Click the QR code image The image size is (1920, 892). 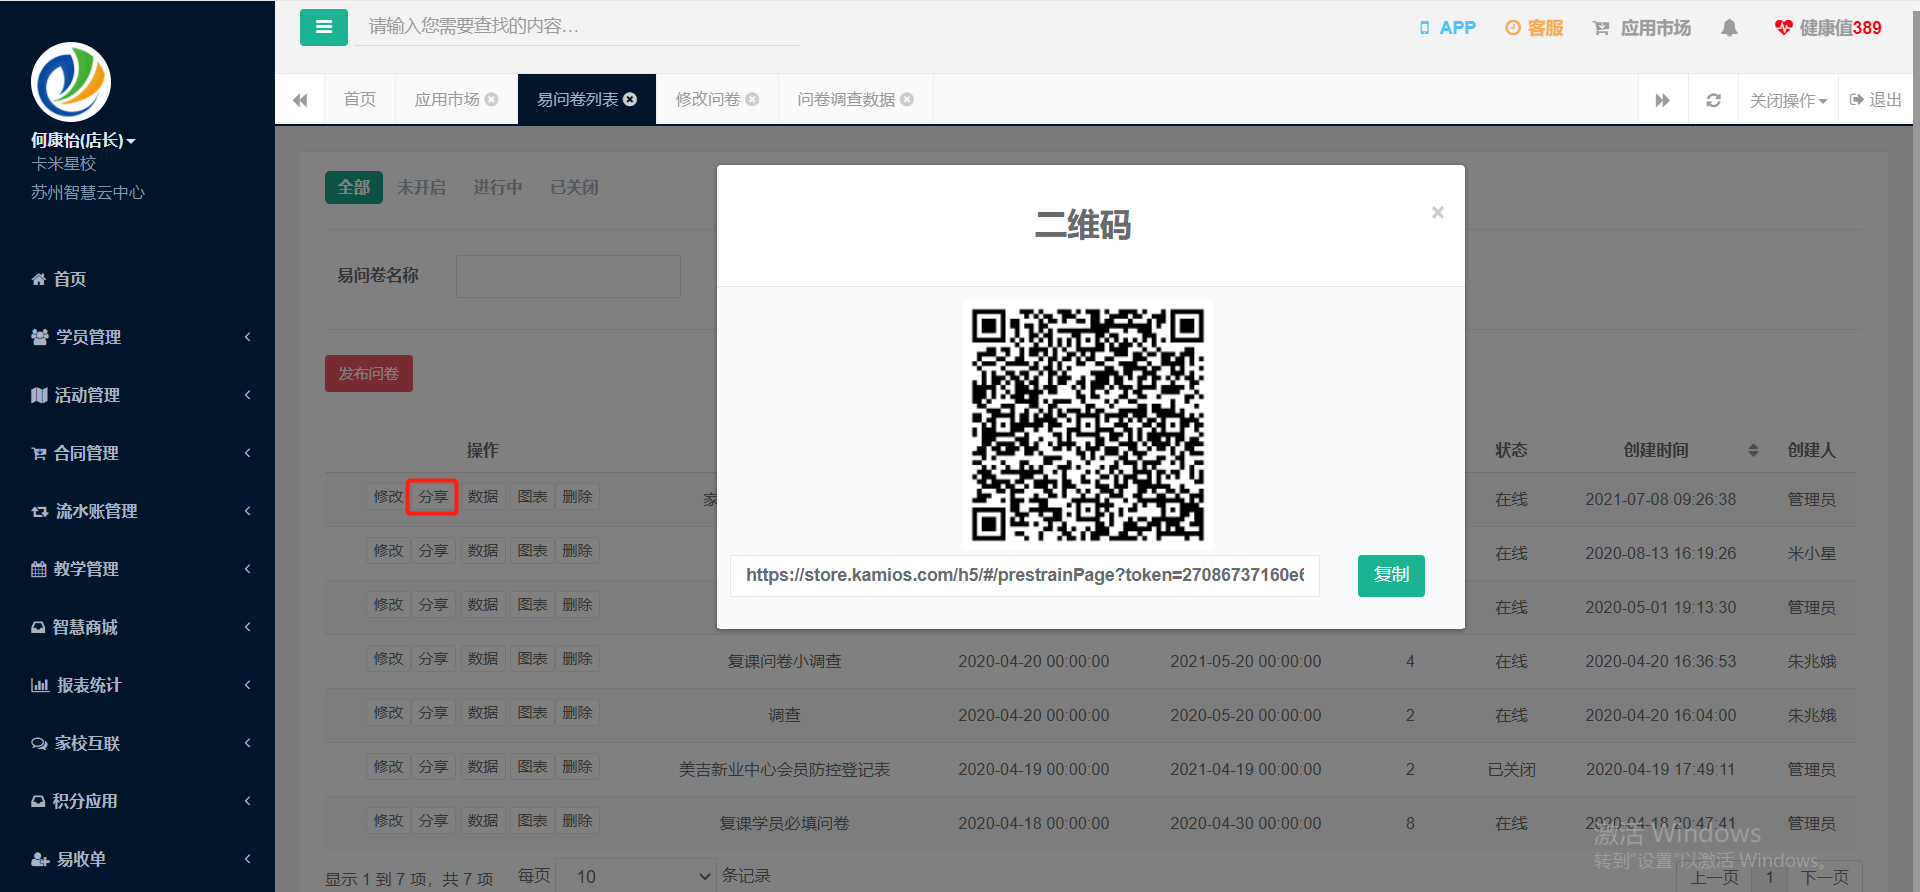tap(1088, 424)
